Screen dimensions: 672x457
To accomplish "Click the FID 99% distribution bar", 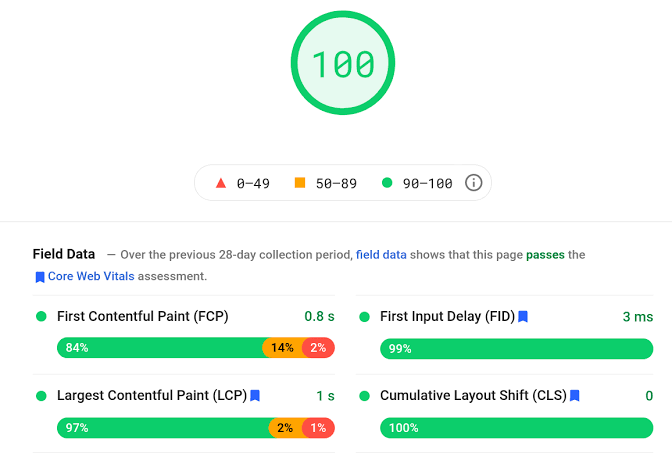I will click(516, 349).
